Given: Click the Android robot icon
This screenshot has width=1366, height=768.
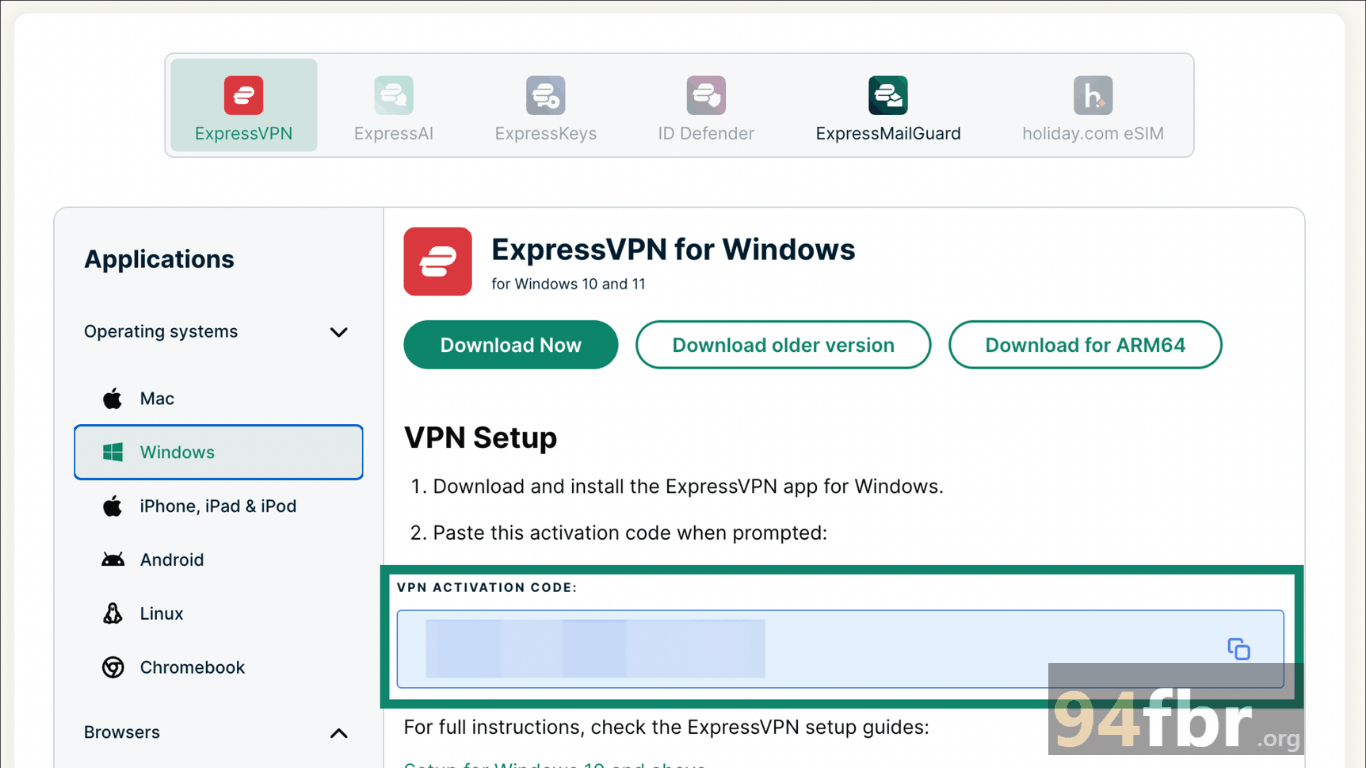Looking at the screenshot, I should click(x=113, y=560).
